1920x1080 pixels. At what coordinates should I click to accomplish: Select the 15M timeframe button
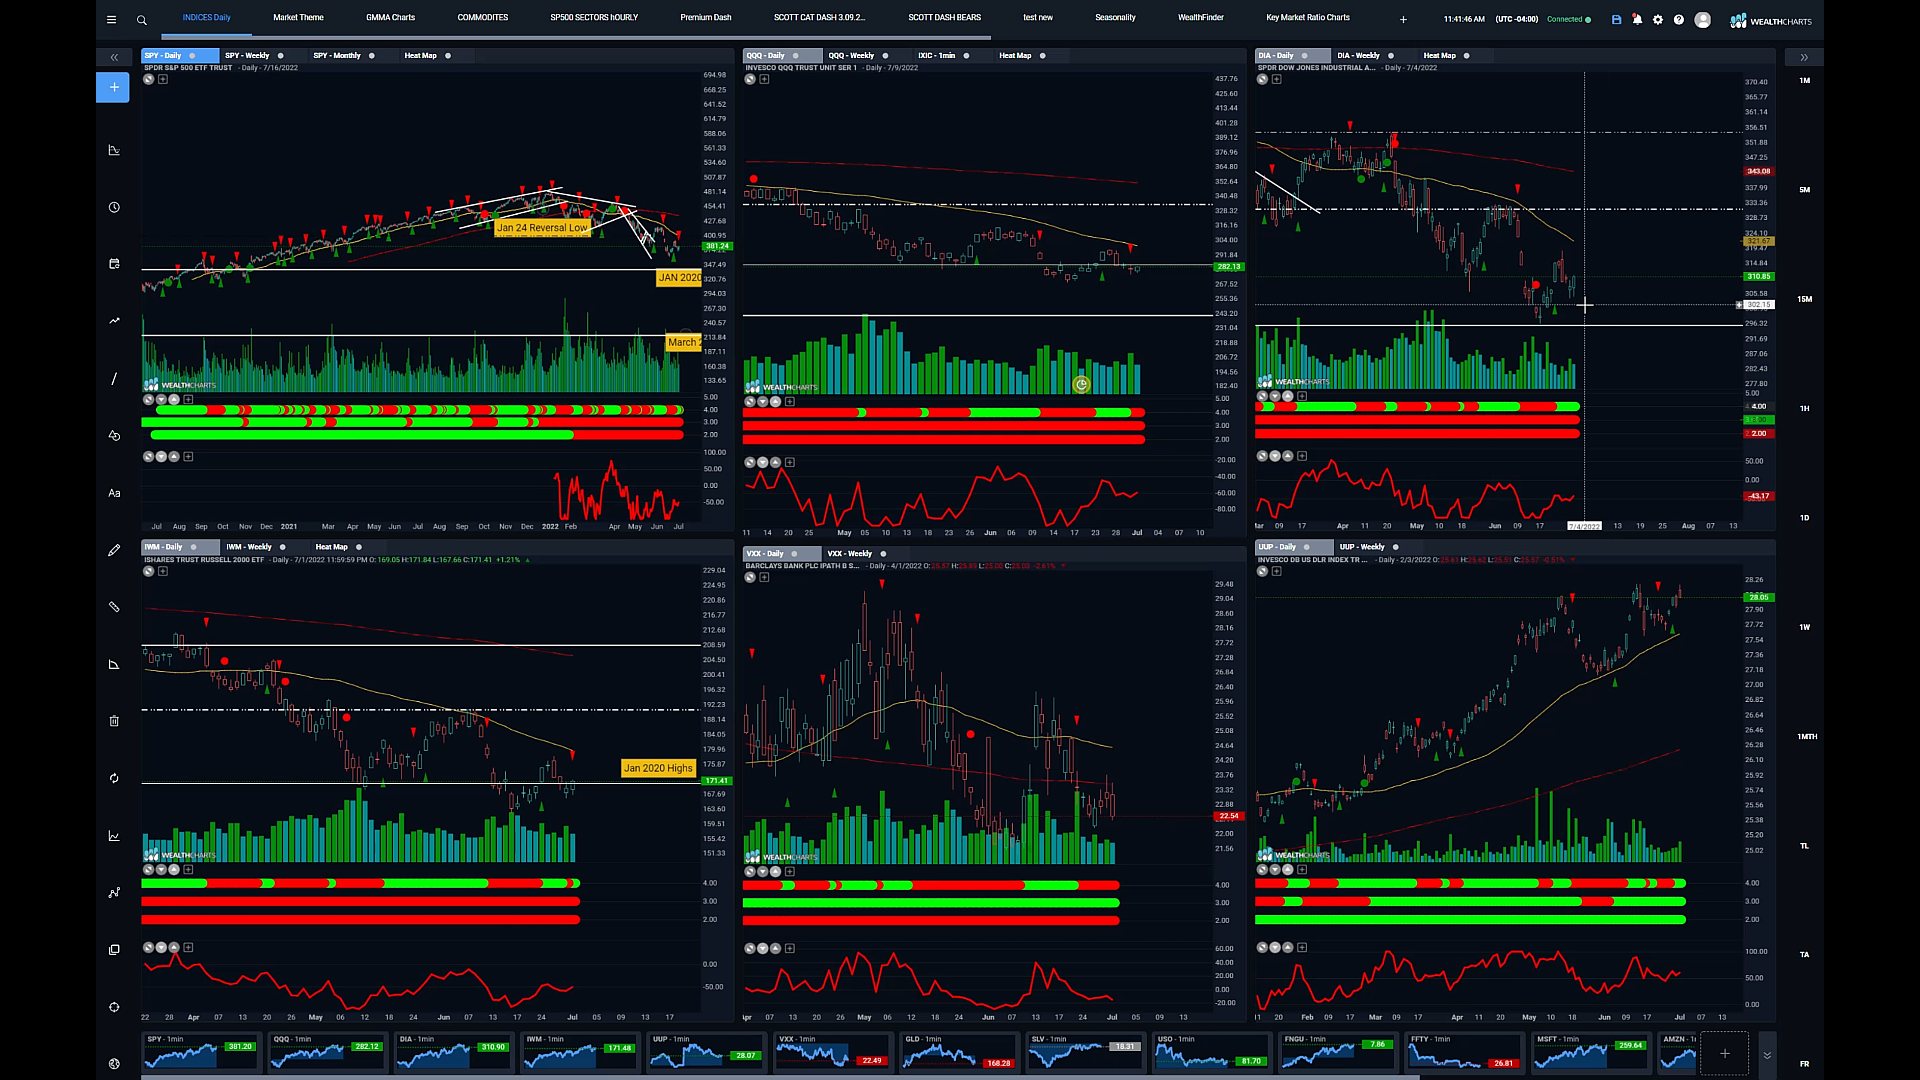pos(1804,299)
